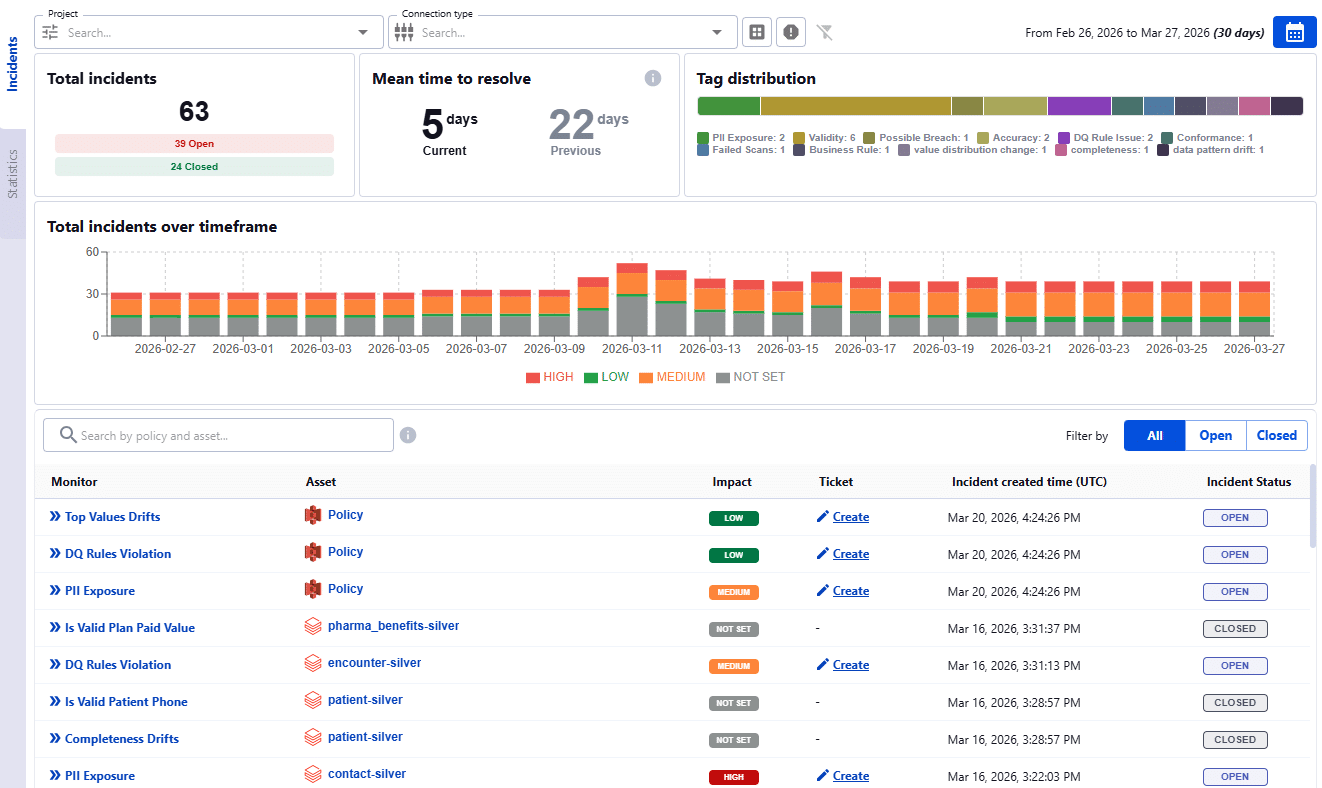Click the sliders icon in the Project search box
1322x788 pixels.
click(x=47, y=31)
